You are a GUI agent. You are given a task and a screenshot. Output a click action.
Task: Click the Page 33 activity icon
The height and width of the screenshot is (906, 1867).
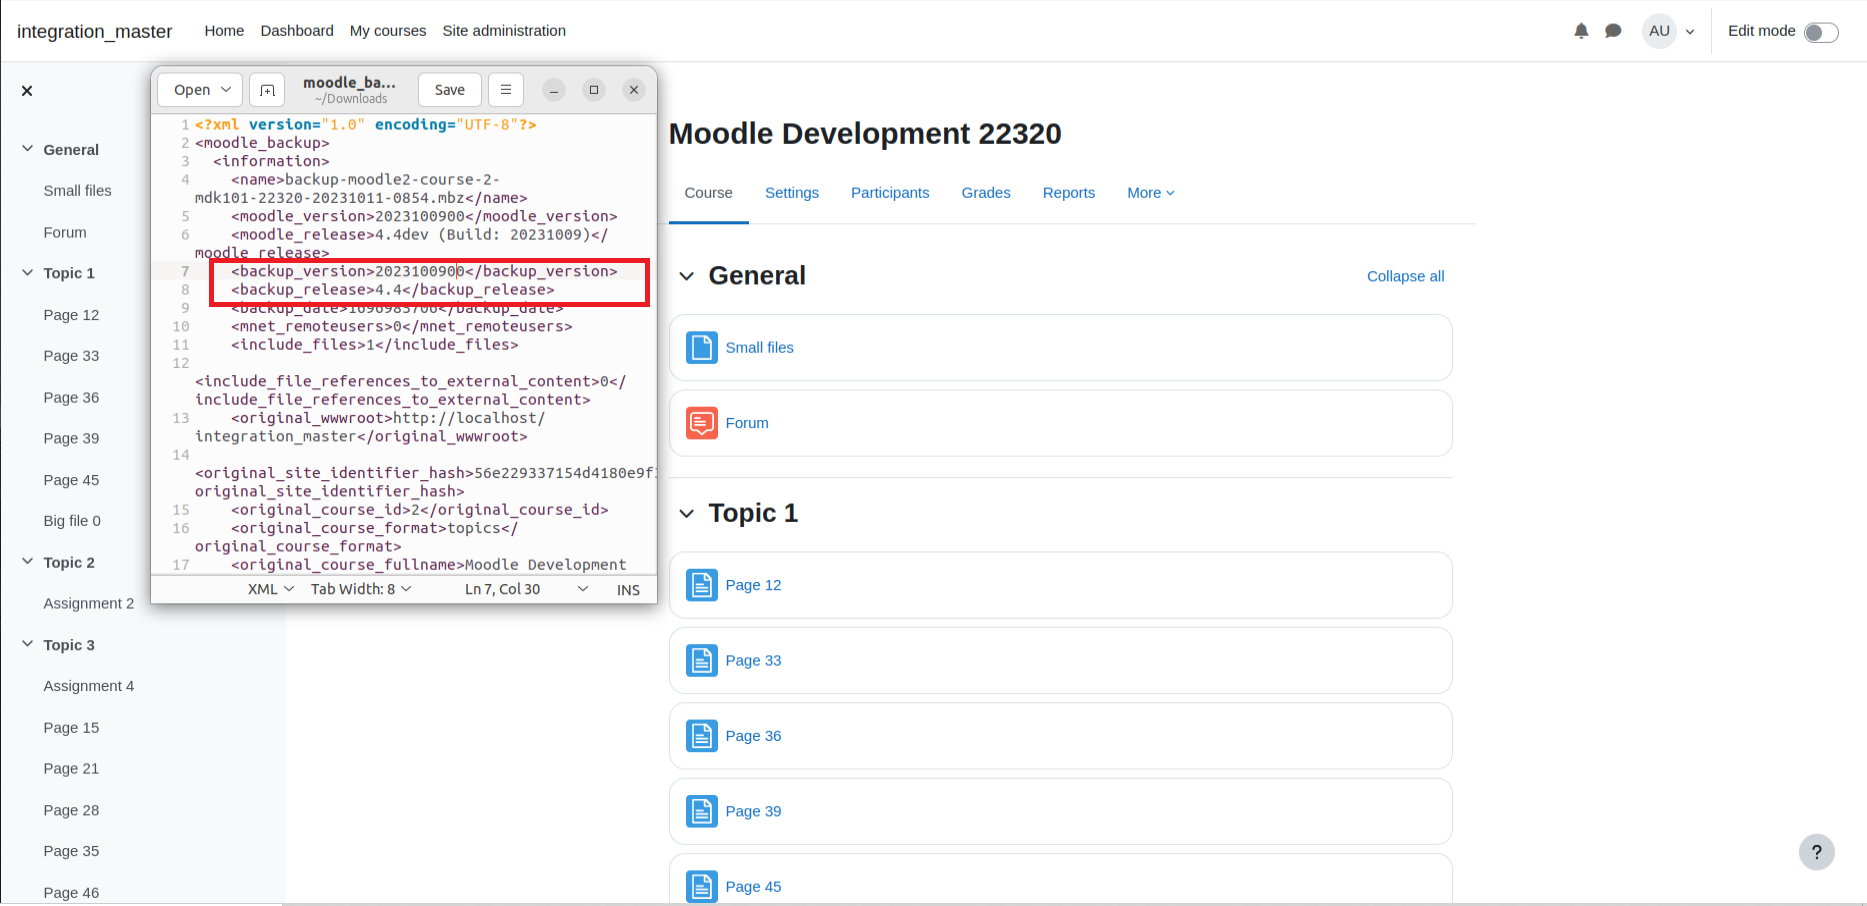pyautogui.click(x=702, y=661)
